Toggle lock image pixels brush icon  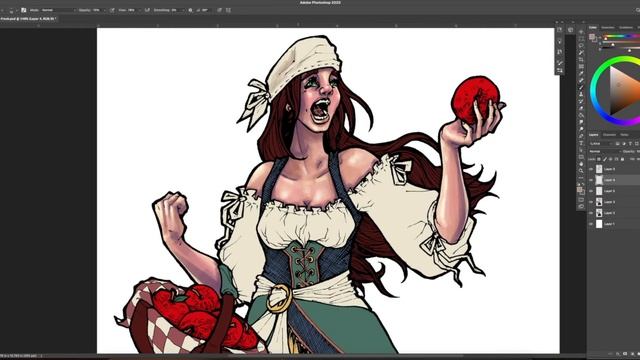(605, 159)
